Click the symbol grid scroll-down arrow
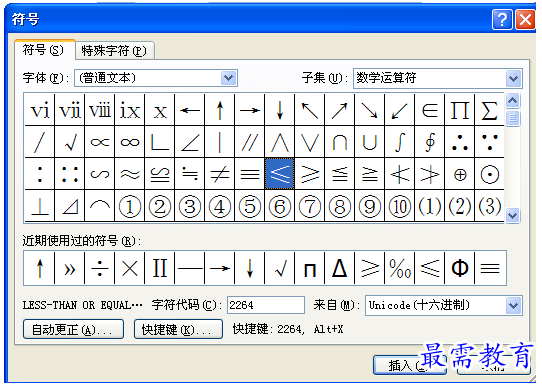The width and height of the screenshot is (542, 387). click(512, 215)
